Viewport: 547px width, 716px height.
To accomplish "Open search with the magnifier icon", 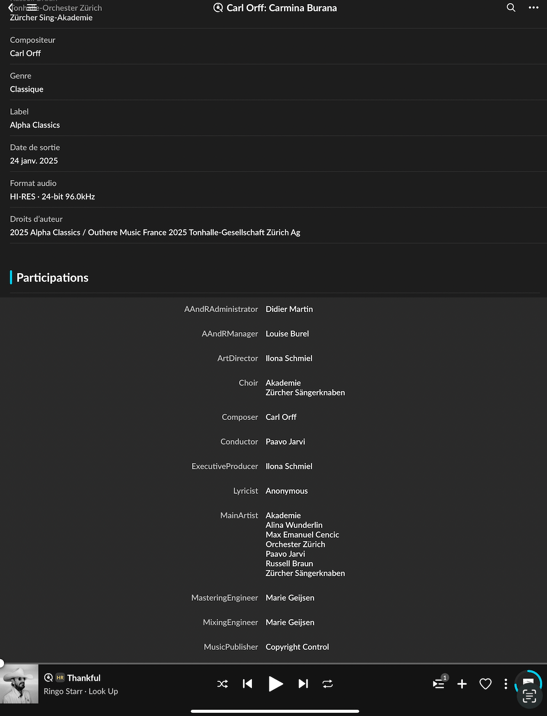I will click(511, 7).
